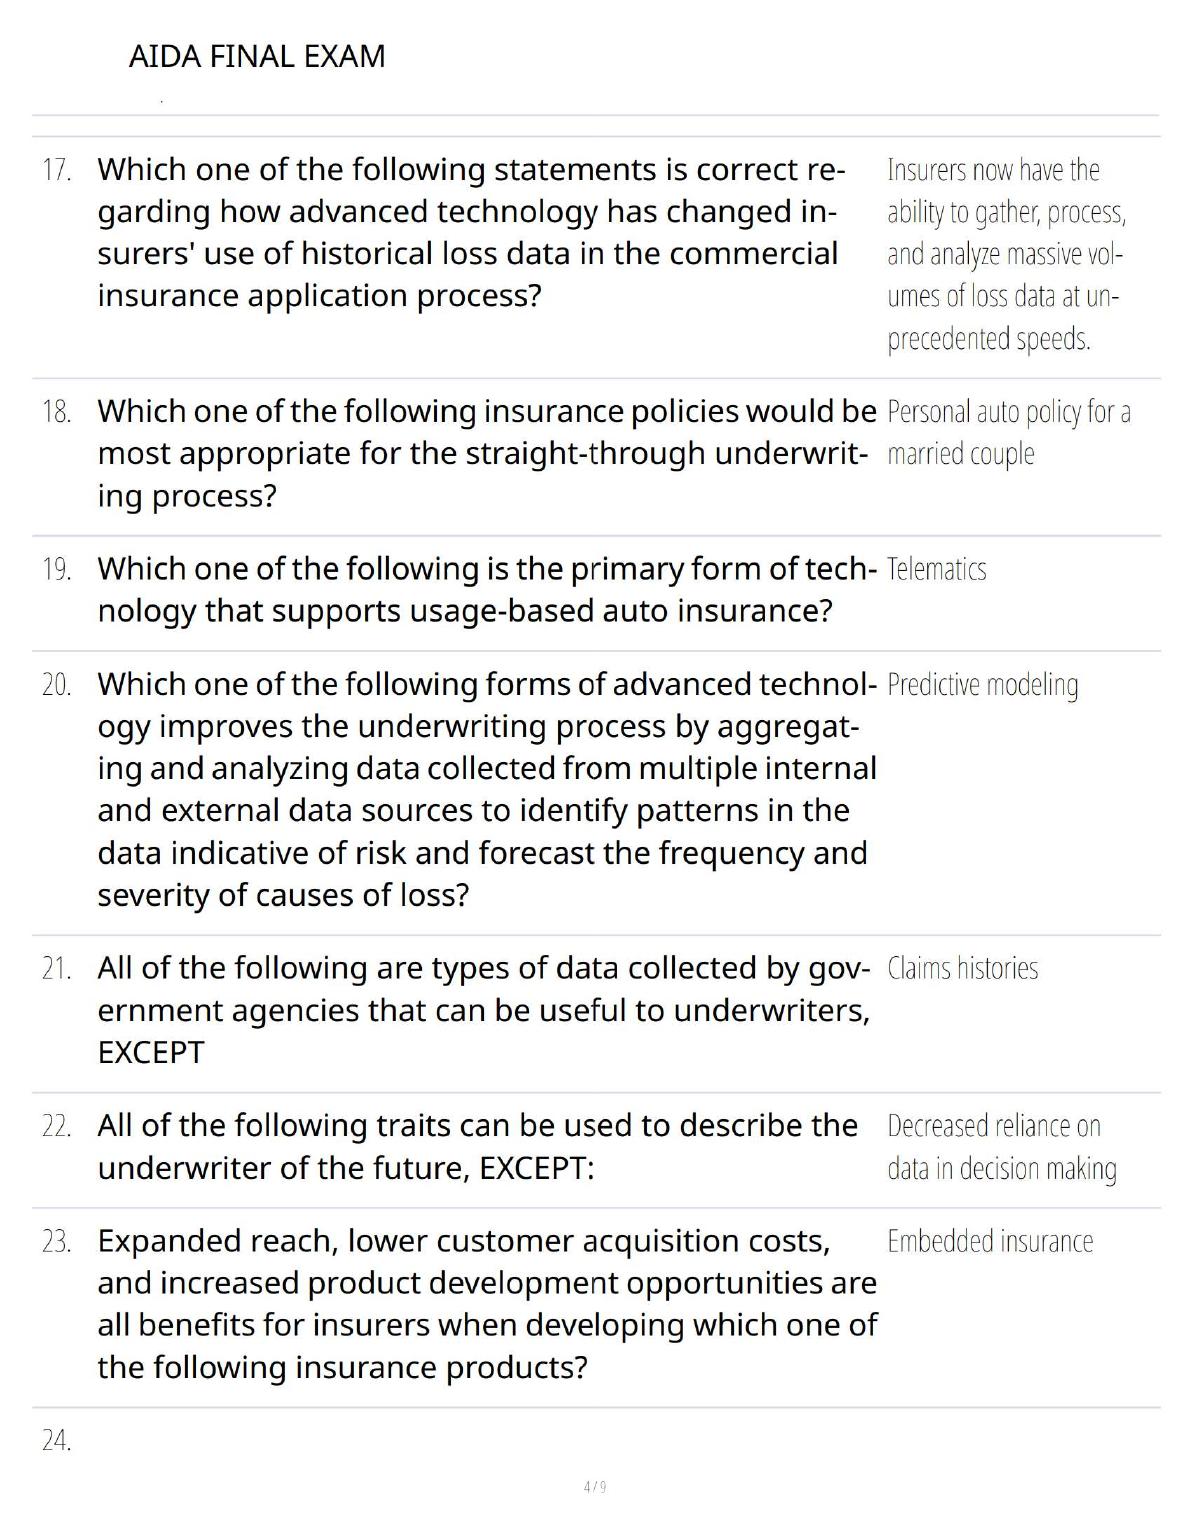Click the Decreased reliance on data answer

click(x=1001, y=1147)
